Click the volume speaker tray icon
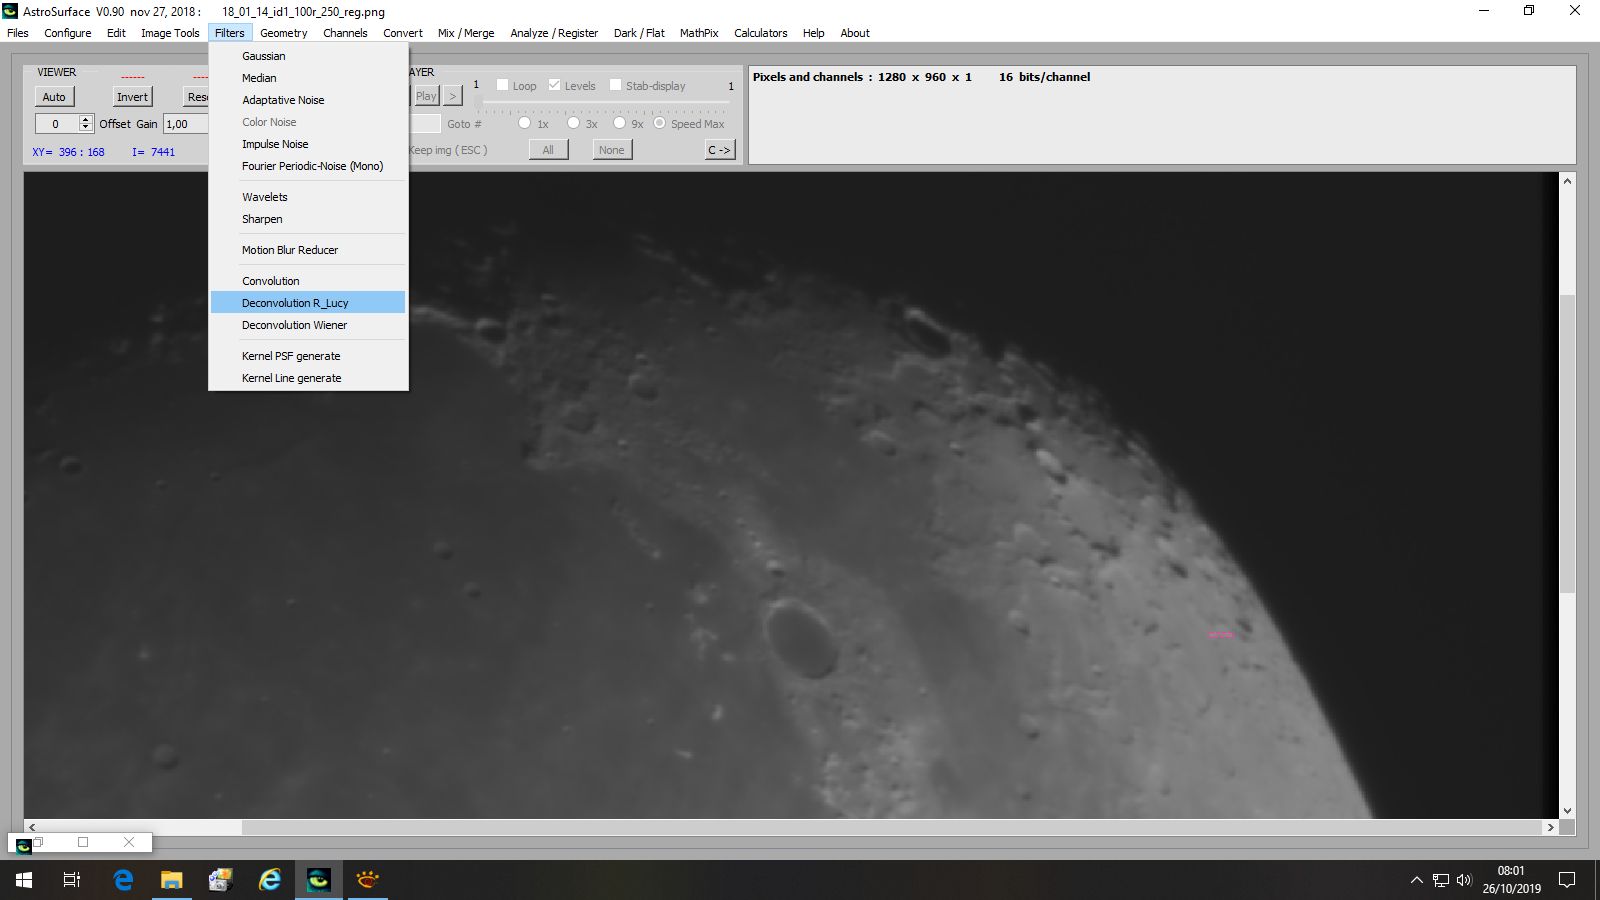 (x=1464, y=880)
